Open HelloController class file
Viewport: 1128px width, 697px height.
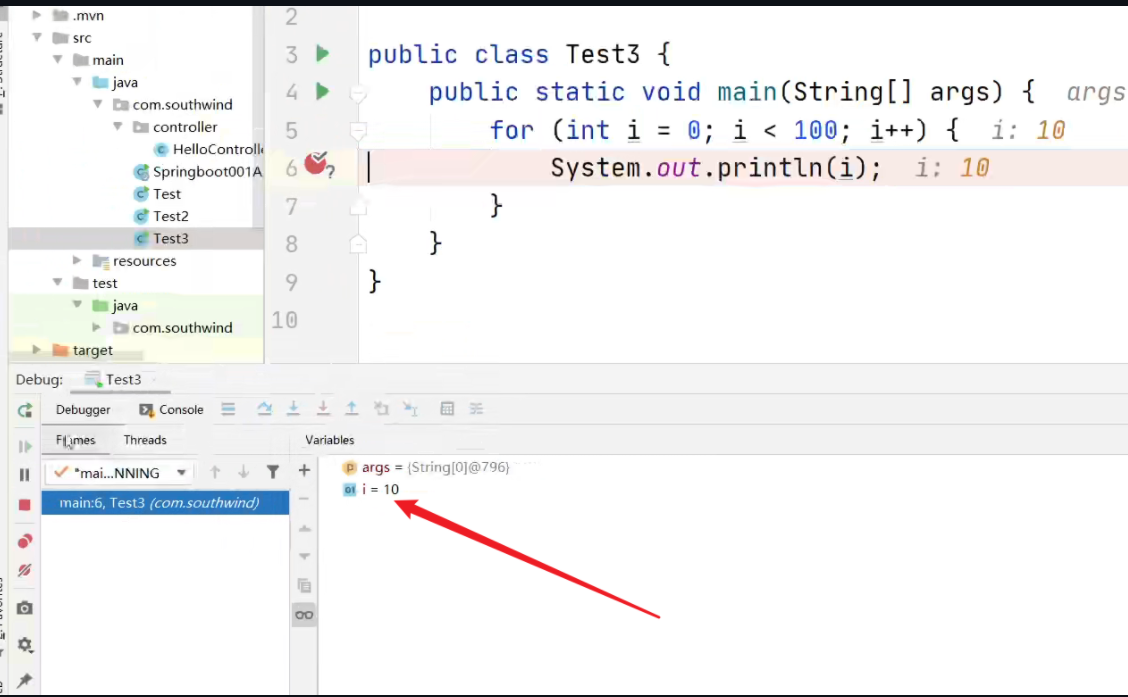tap(209, 149)
